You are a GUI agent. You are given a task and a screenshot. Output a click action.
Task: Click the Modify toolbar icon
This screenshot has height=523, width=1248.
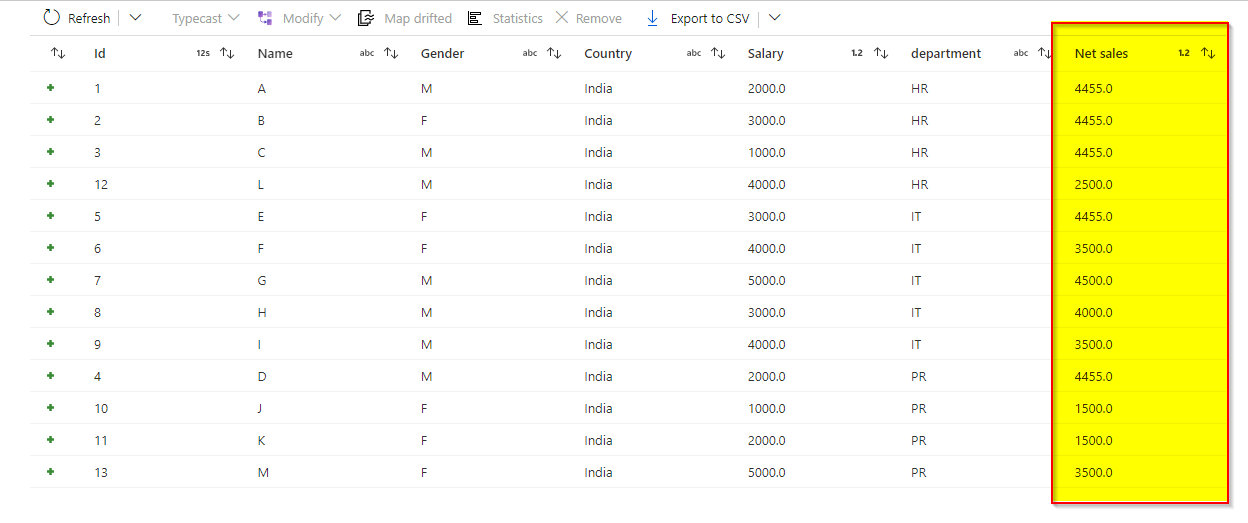pos(265,18)
